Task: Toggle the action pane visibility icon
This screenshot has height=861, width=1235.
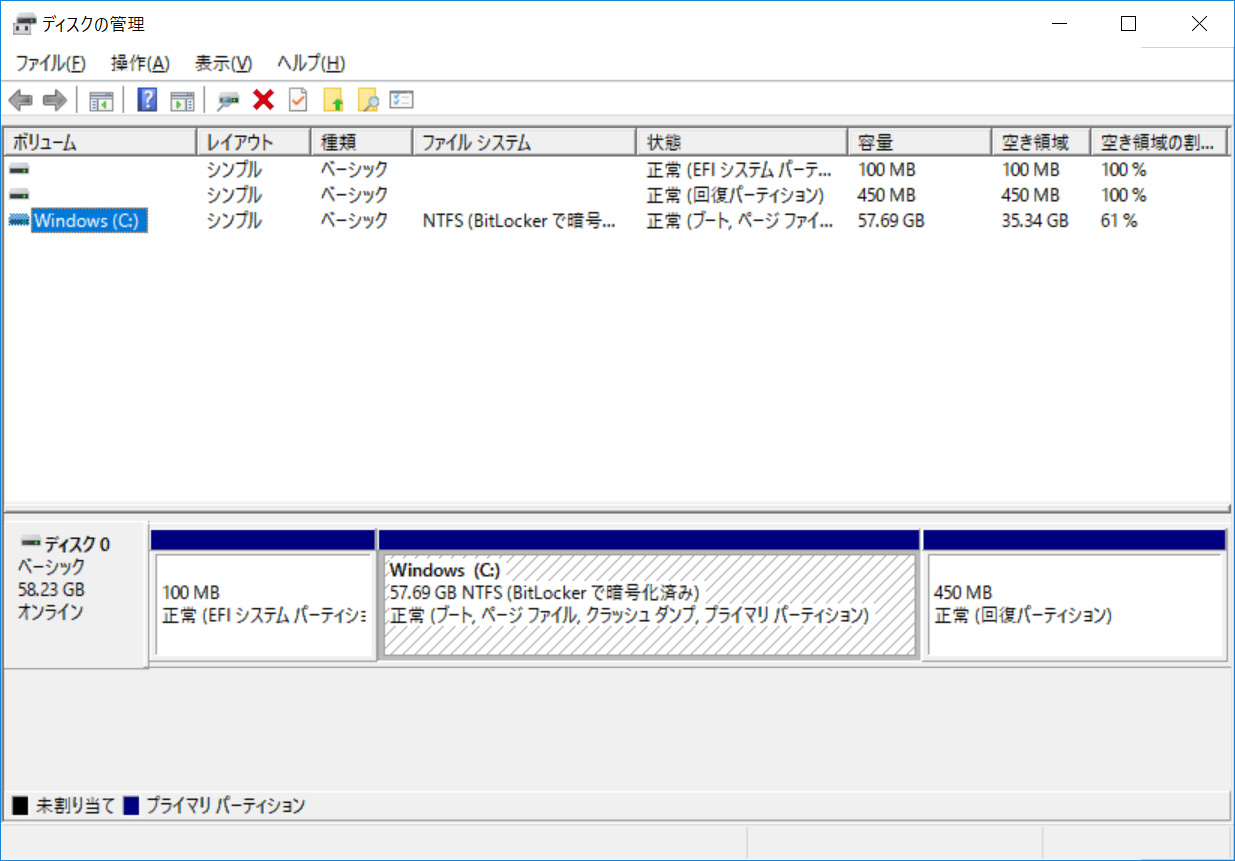Action: click(182, 99)
